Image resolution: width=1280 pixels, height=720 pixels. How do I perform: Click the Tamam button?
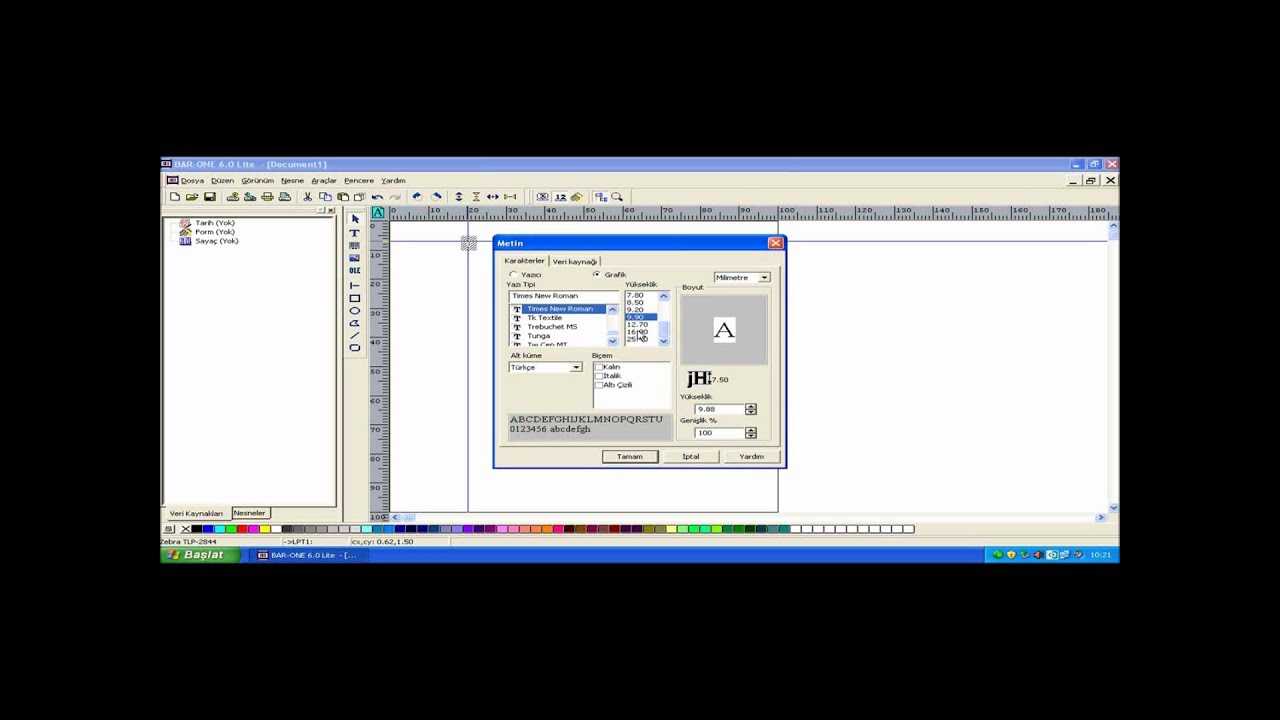point(629,456)
